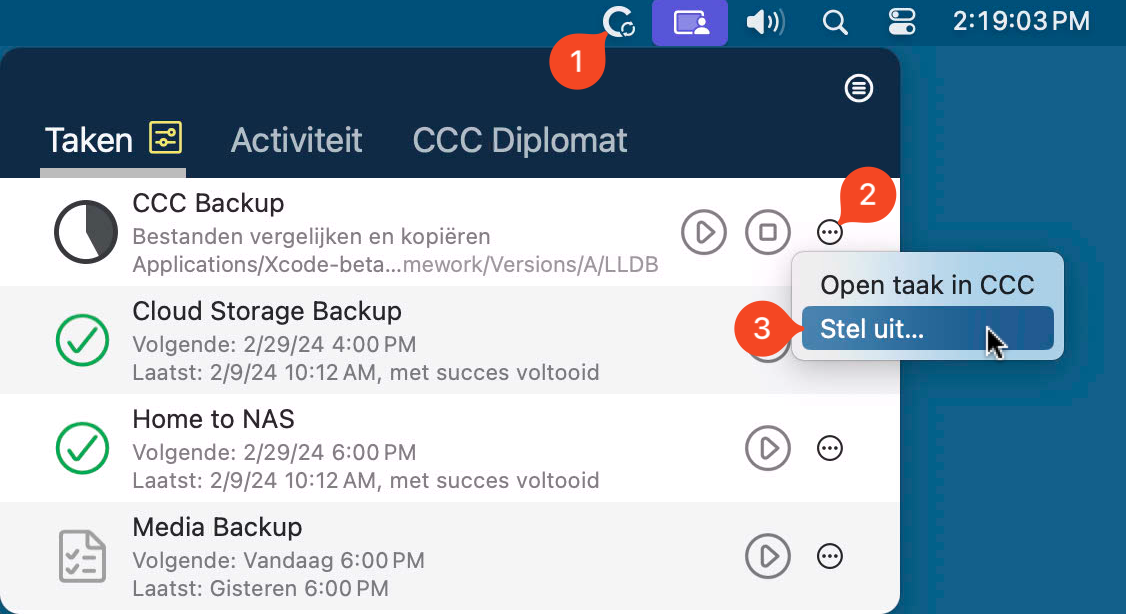This screenshot has height=614, width=1126.
Task: Switch to the Activiteit tab
Action: 297,140
